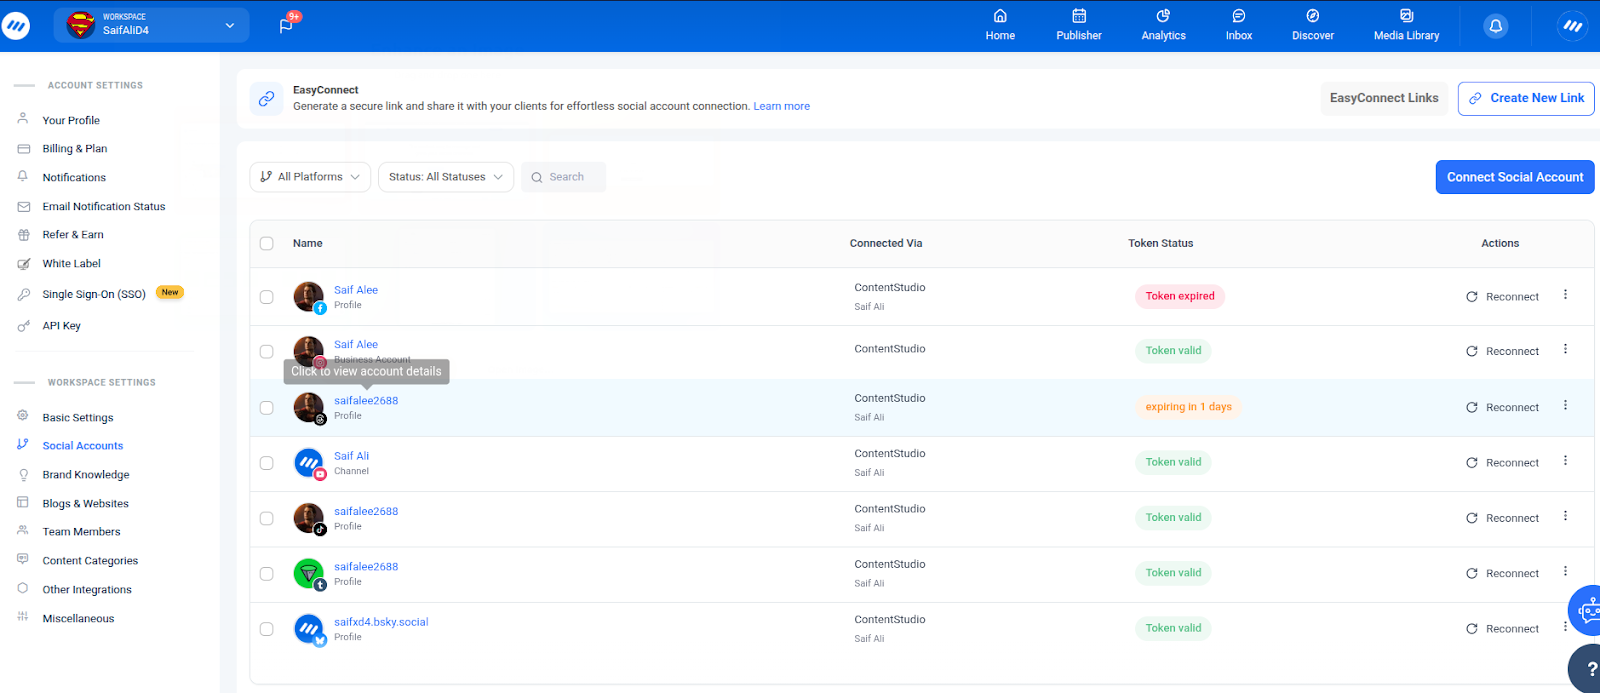Open the flag notifications icon with 9+ badge

[287, 25]
